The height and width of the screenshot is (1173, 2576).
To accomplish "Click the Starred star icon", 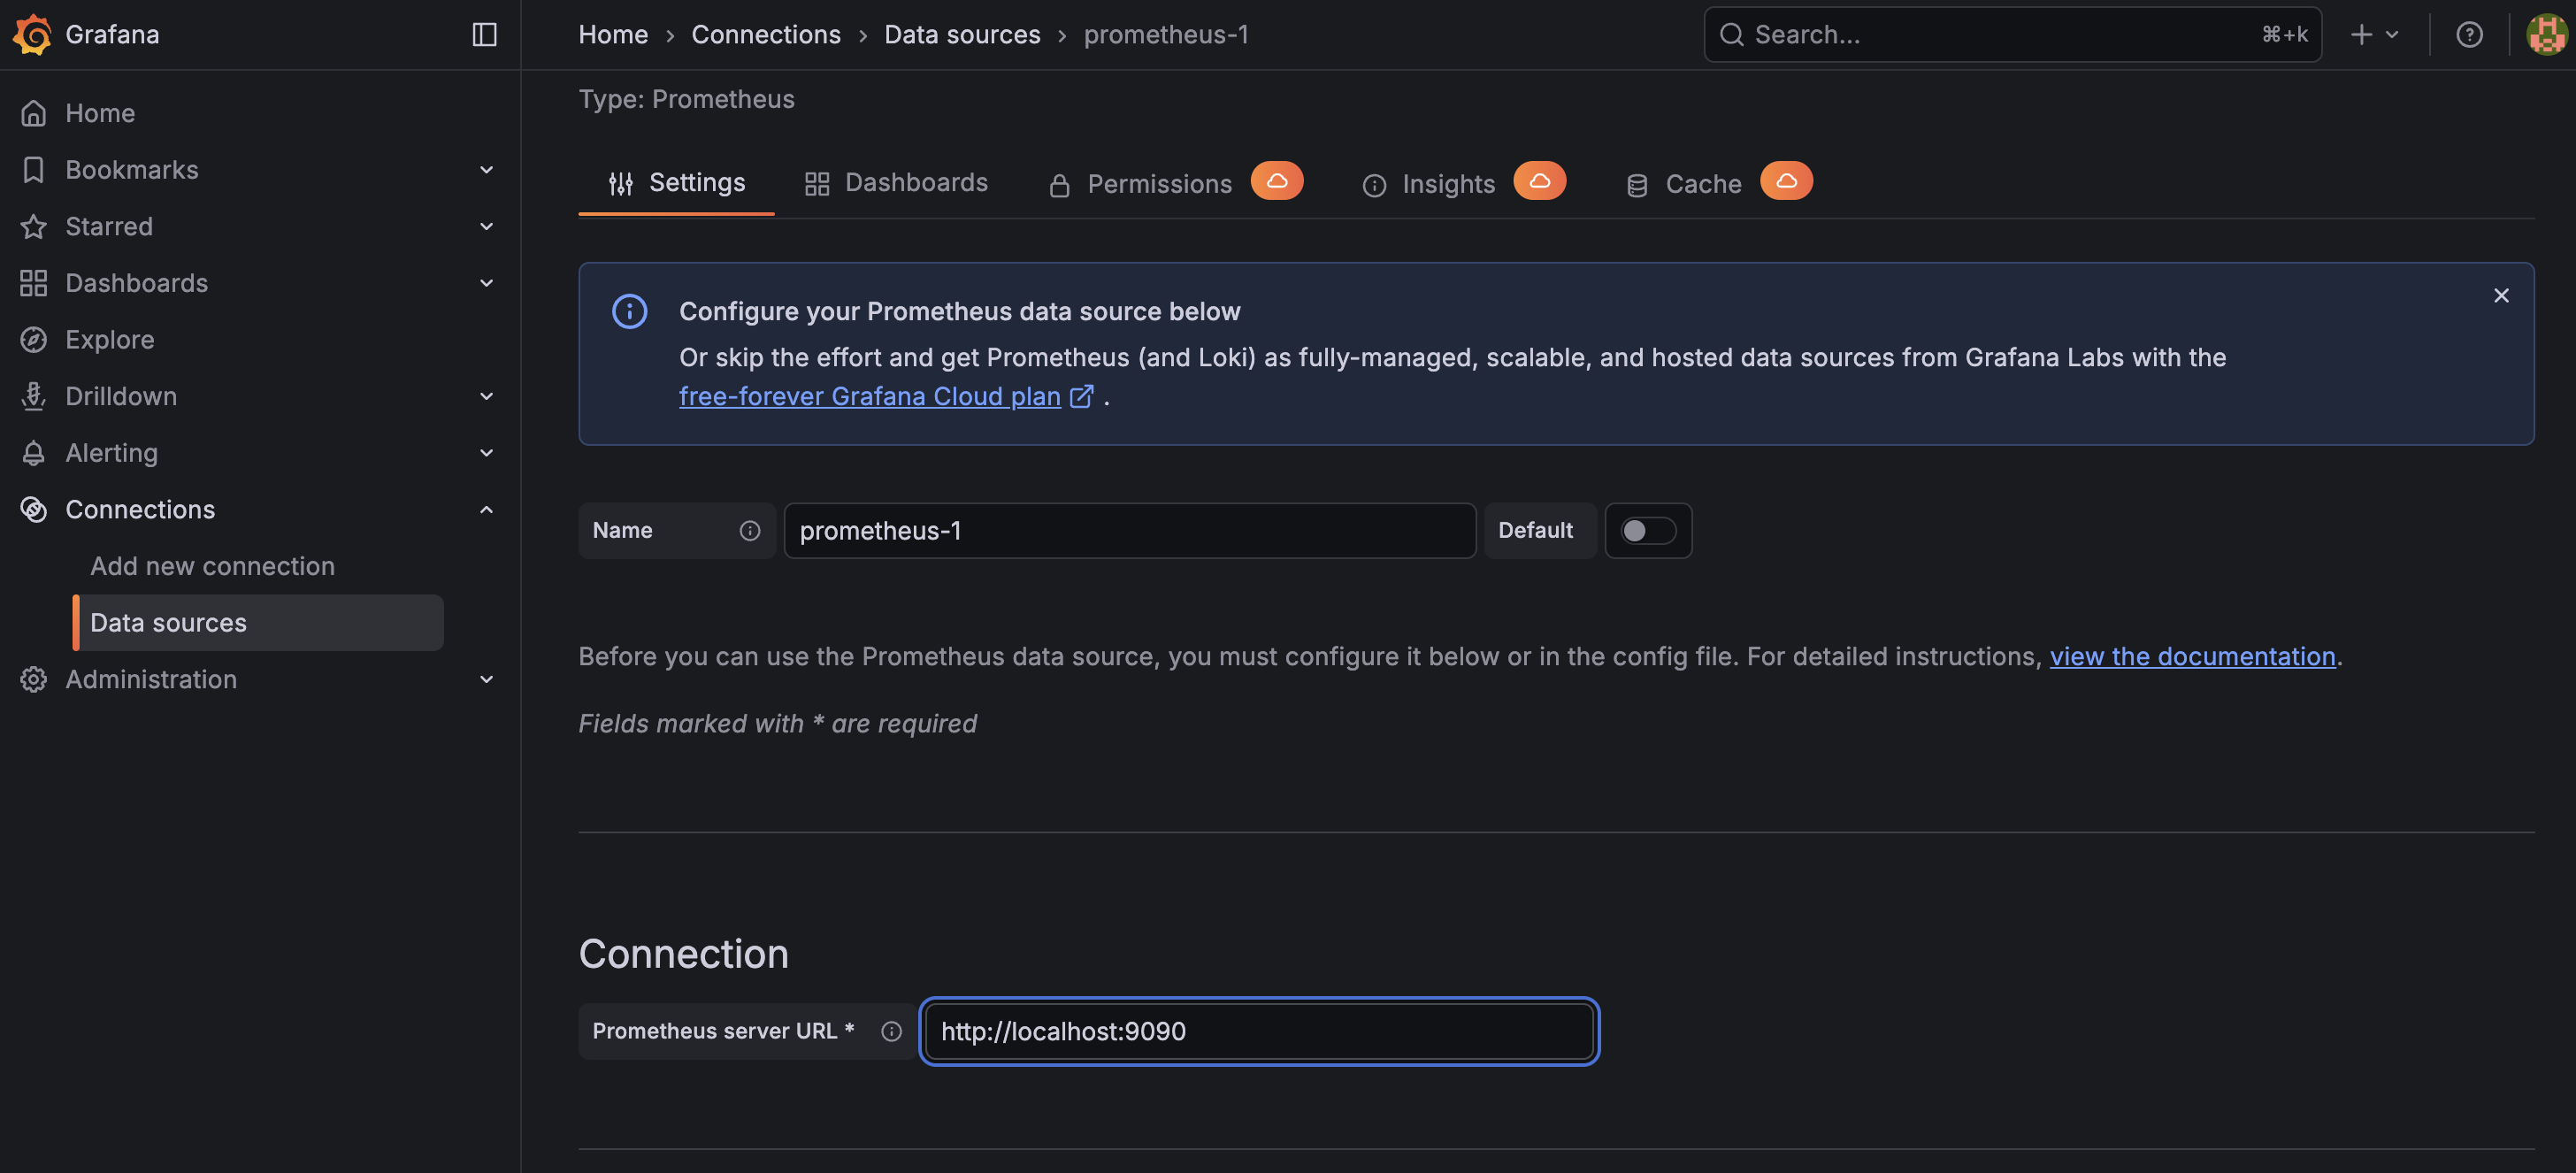I will (34, 227).
